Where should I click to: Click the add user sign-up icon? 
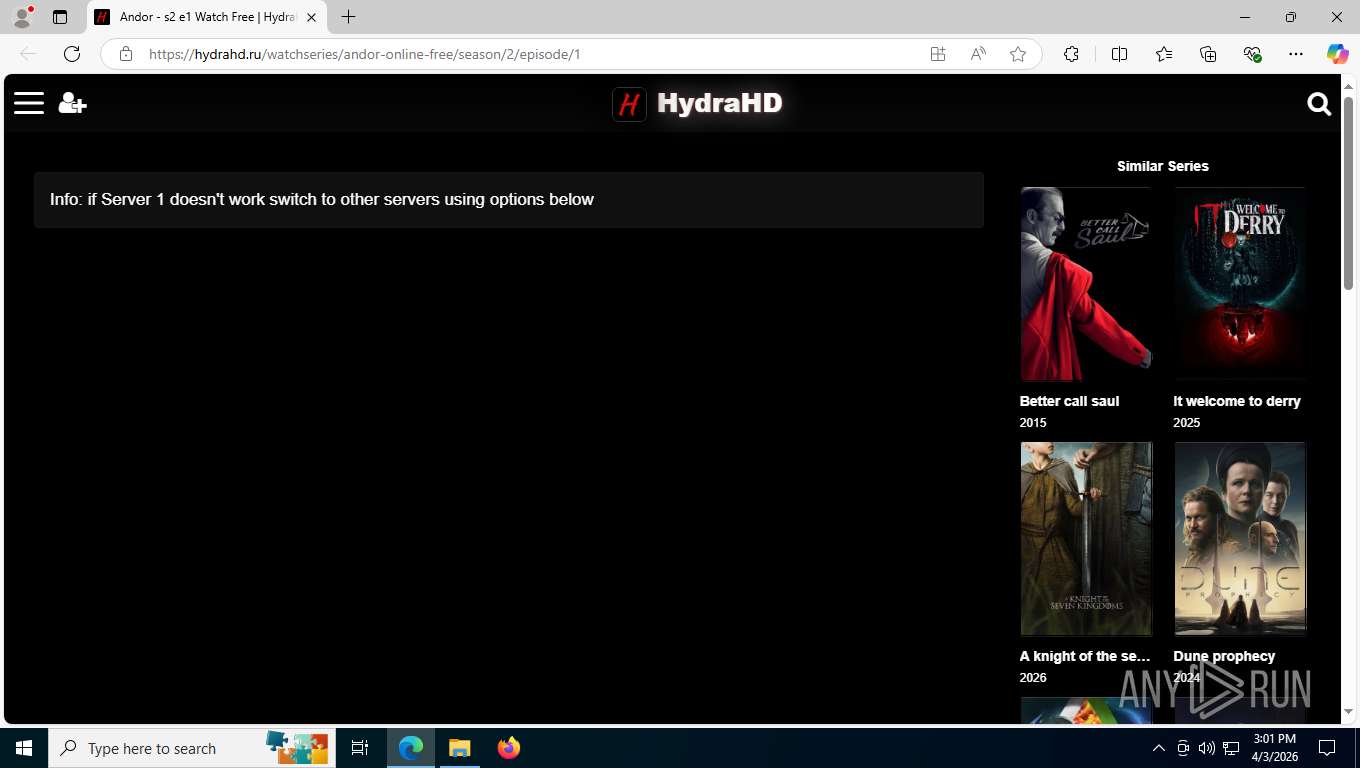pos(72,103)
